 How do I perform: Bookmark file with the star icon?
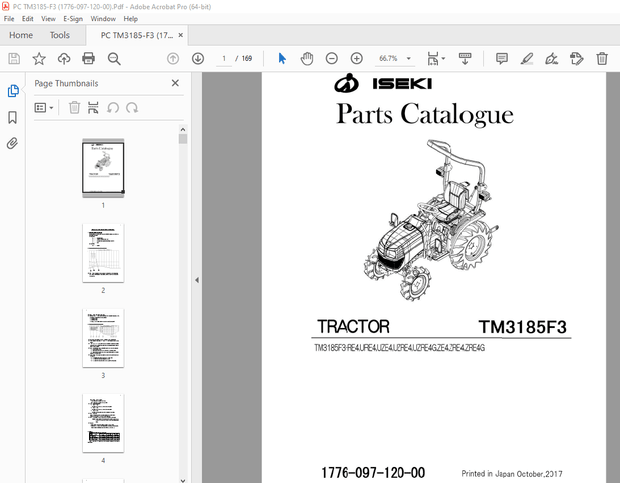39,59
